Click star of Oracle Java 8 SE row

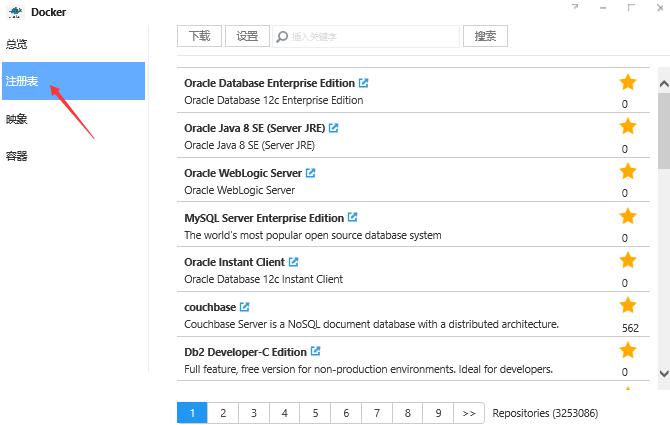[628, 126]
